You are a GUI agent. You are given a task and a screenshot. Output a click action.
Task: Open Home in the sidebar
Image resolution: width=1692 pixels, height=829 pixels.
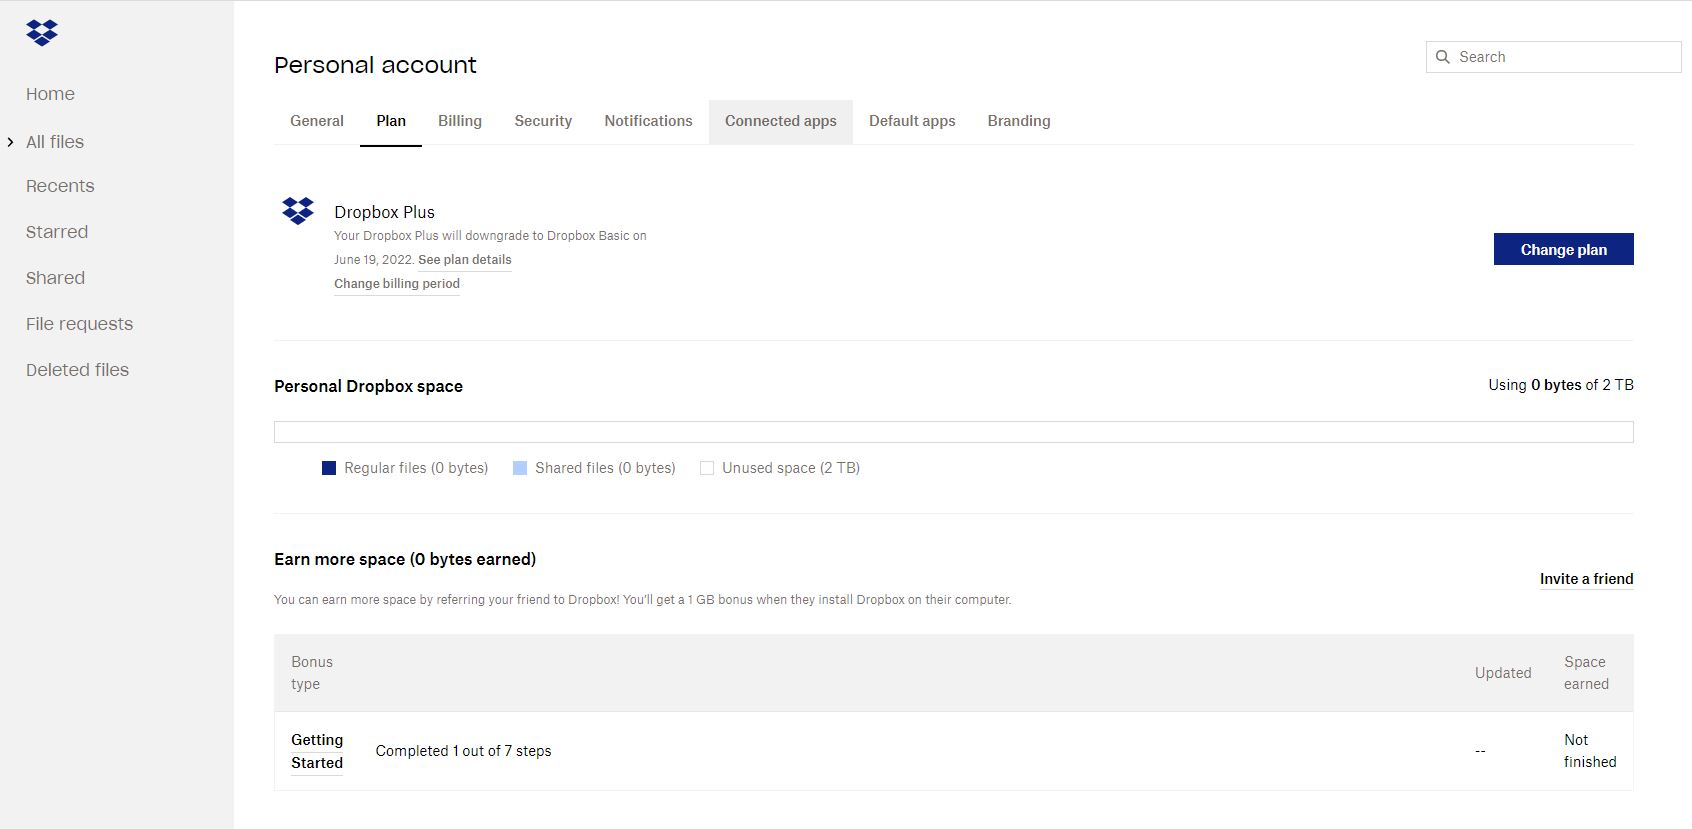pyautogui.click(x=50, y=94)
